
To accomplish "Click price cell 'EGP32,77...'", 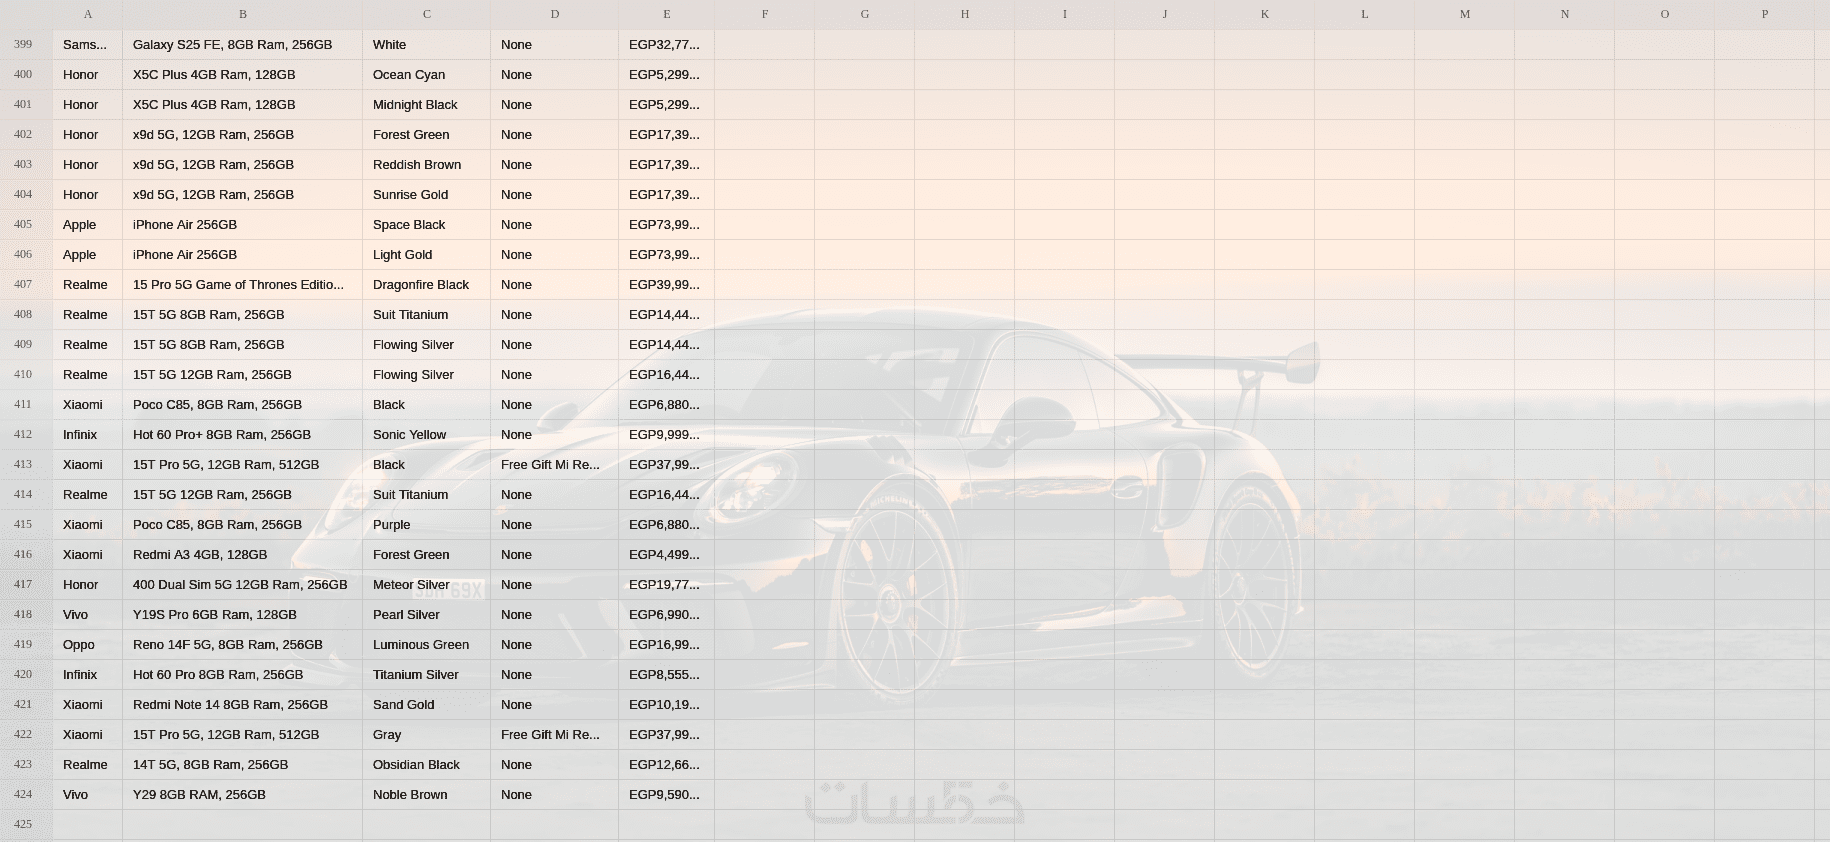I will (x=667, y=45).
